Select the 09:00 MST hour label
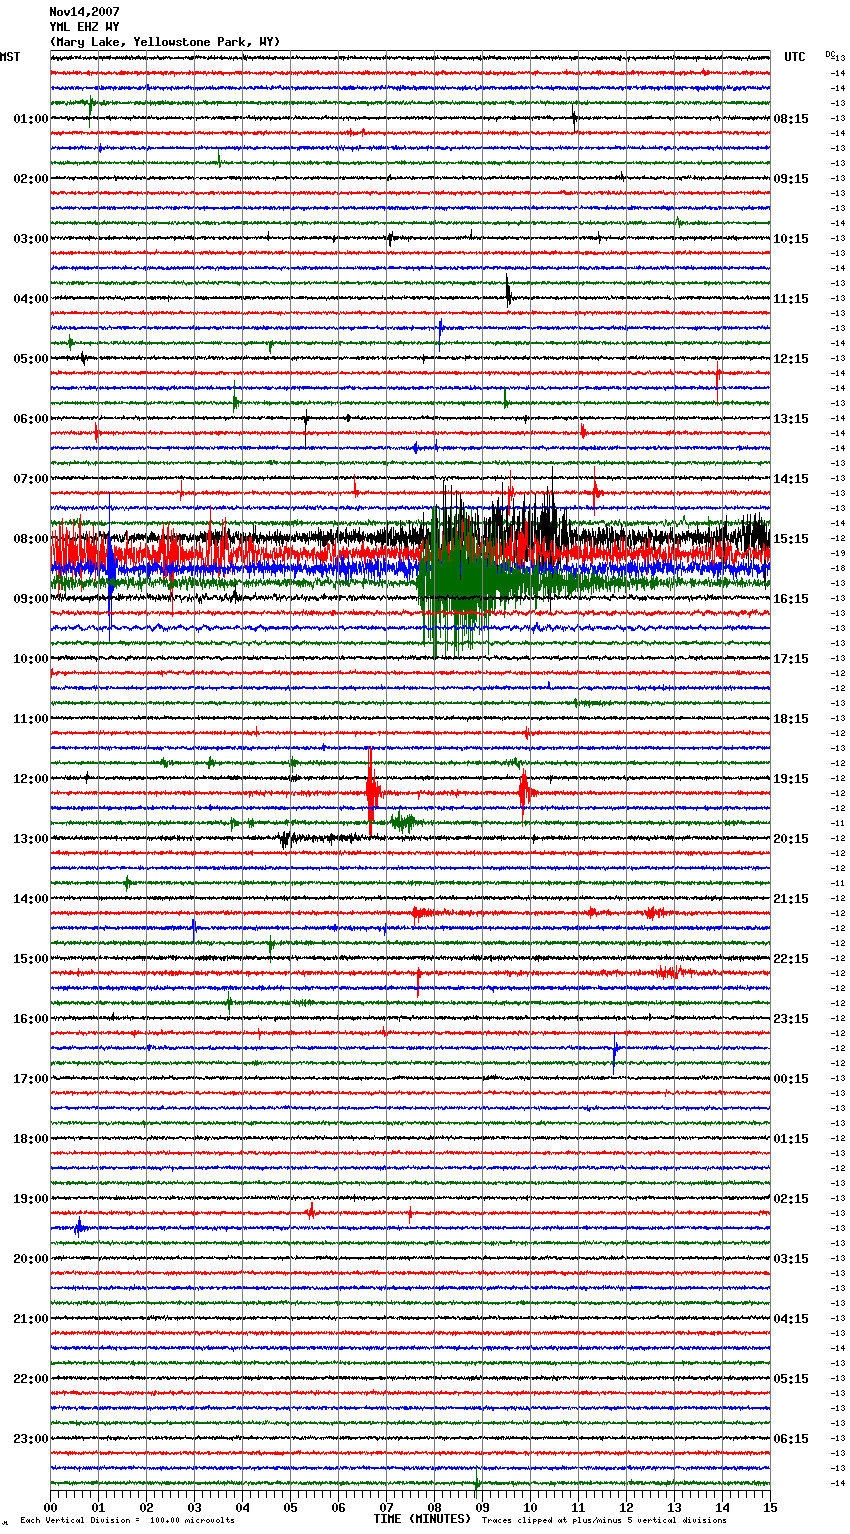The width and height of the screenshot is (850, 1534). click(30, 599)
